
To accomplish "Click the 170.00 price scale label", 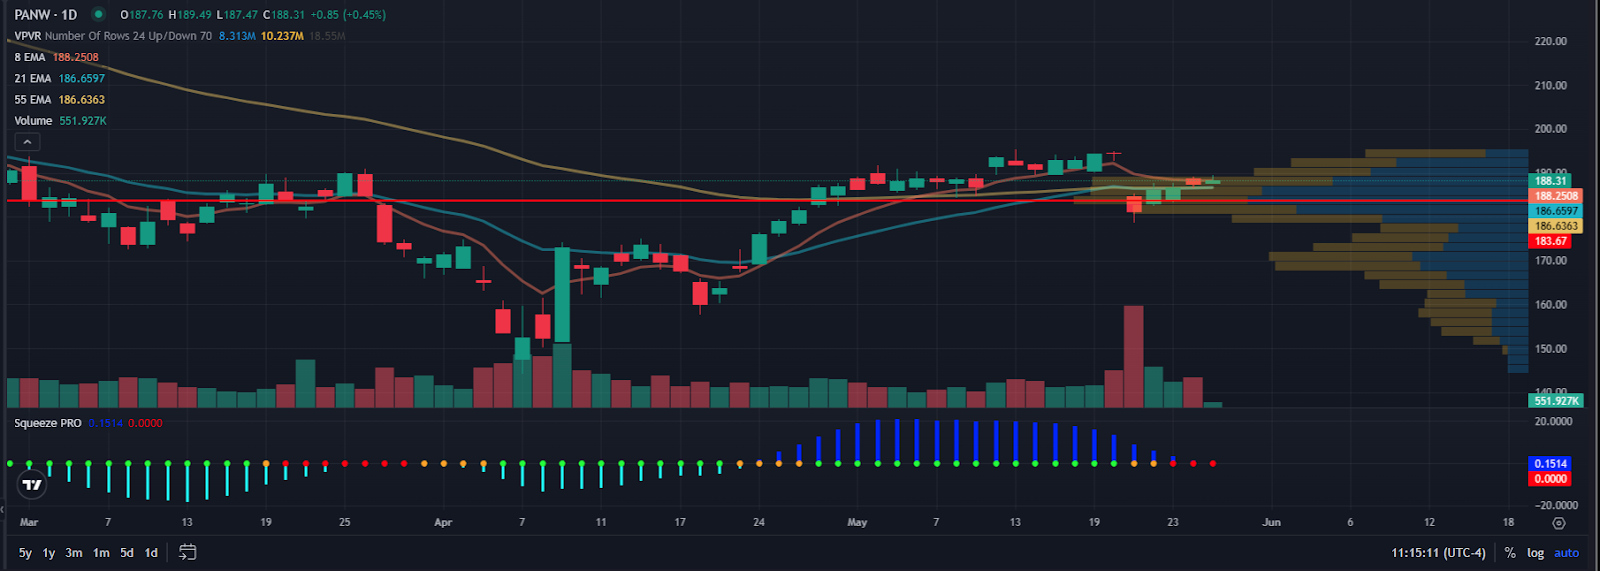I will click(x=1550, y=261).
